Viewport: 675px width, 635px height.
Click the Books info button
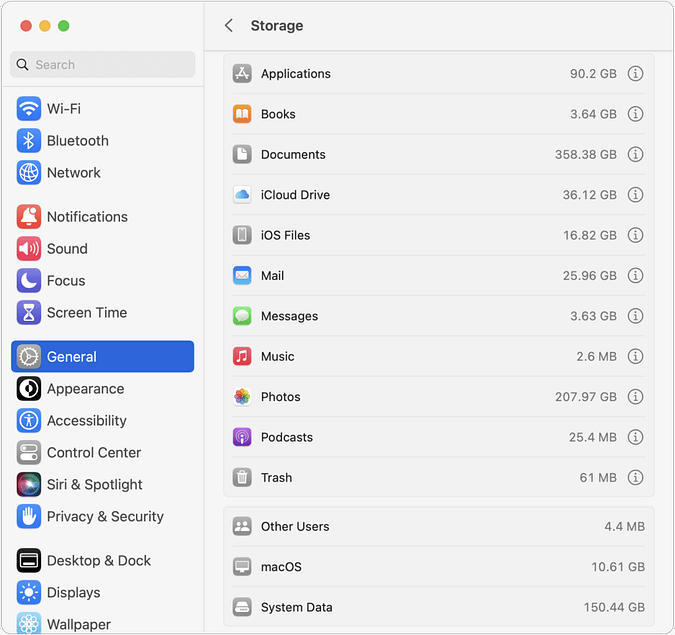pos(635,114)
